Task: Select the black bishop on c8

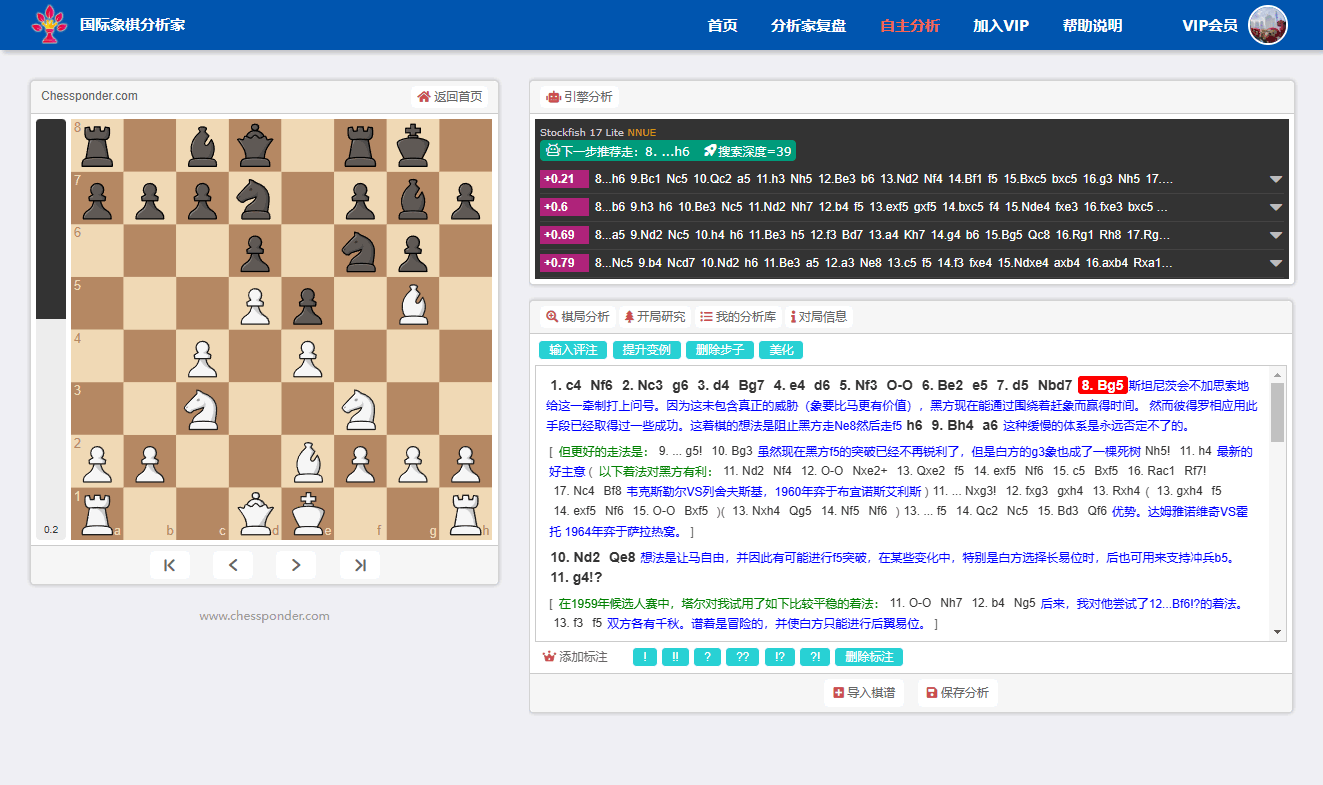Action: tap(202, 146)
